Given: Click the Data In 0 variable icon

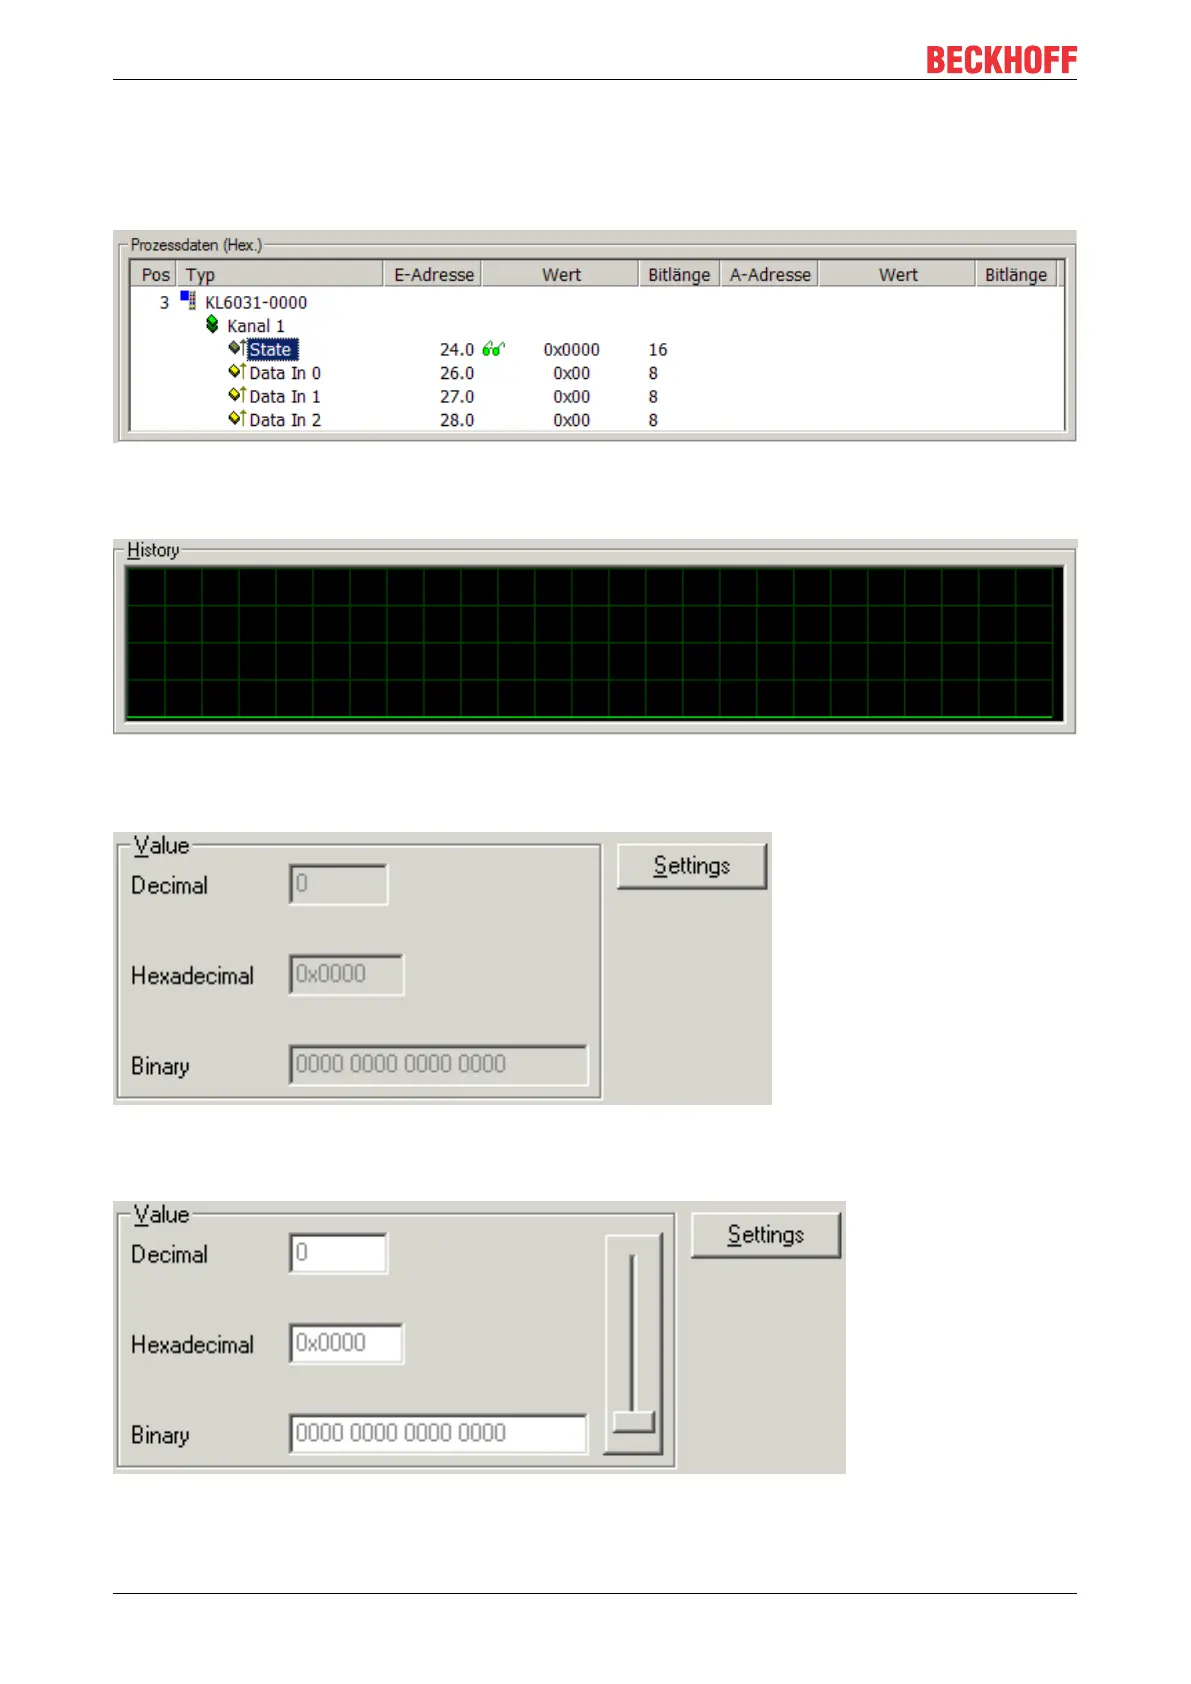Looking at the screenshot, I should click(x=236, y=371).
